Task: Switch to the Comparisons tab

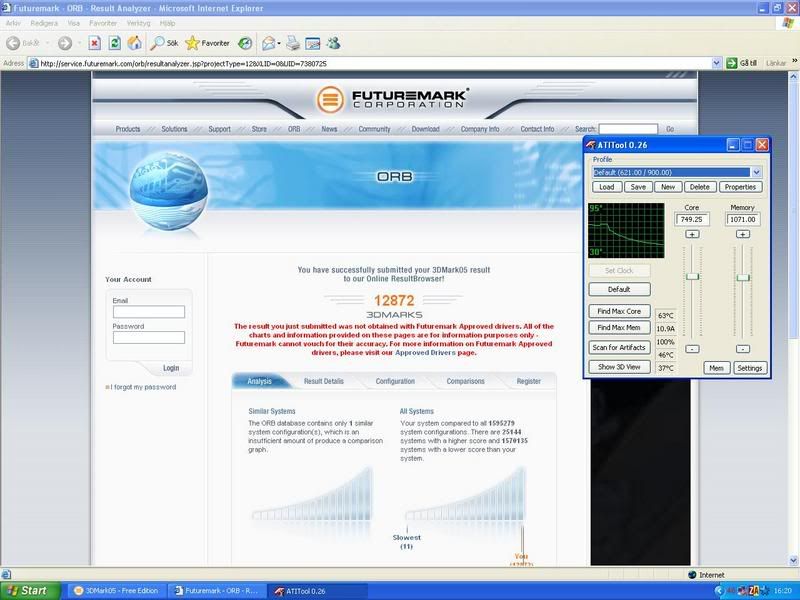Action: click(465, 381)
